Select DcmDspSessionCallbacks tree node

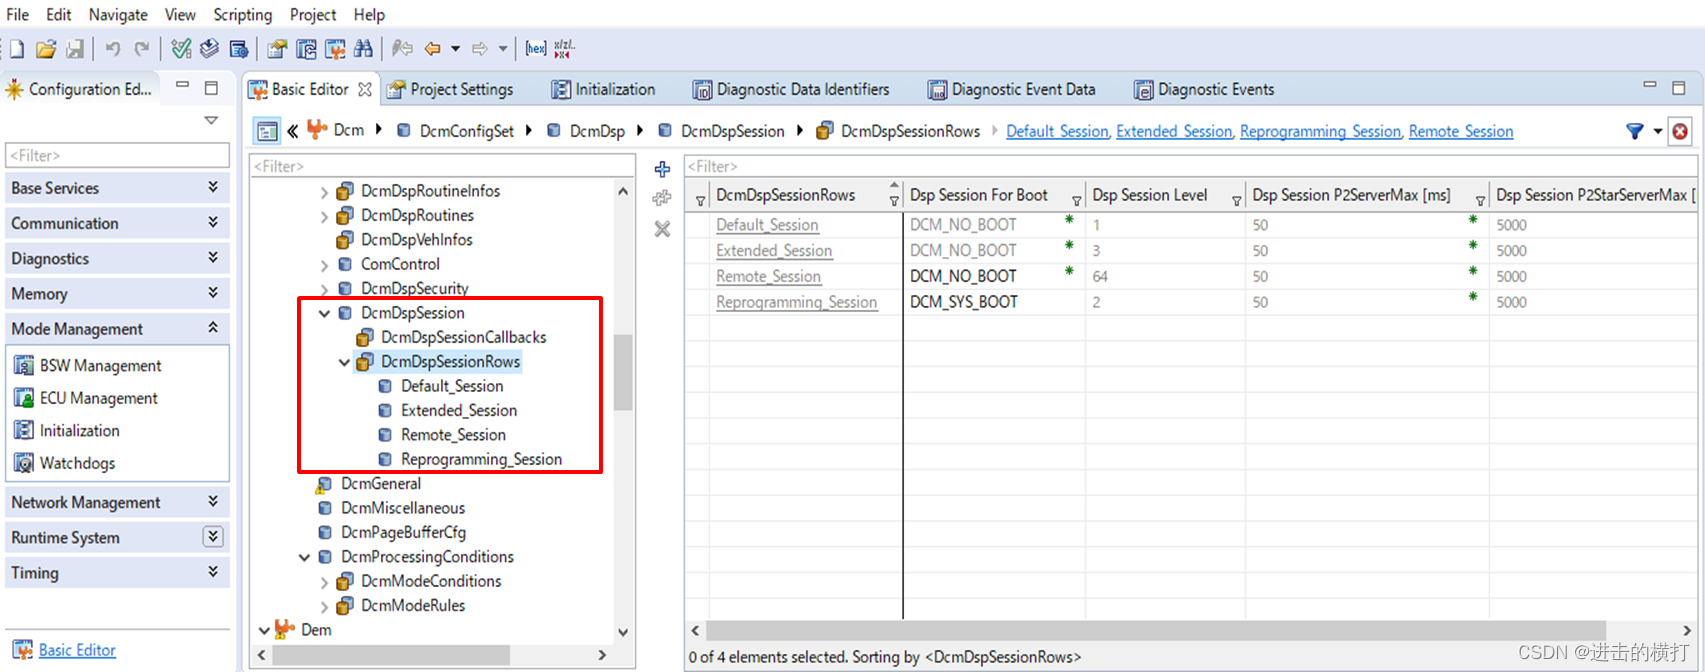tap(464, 337)
